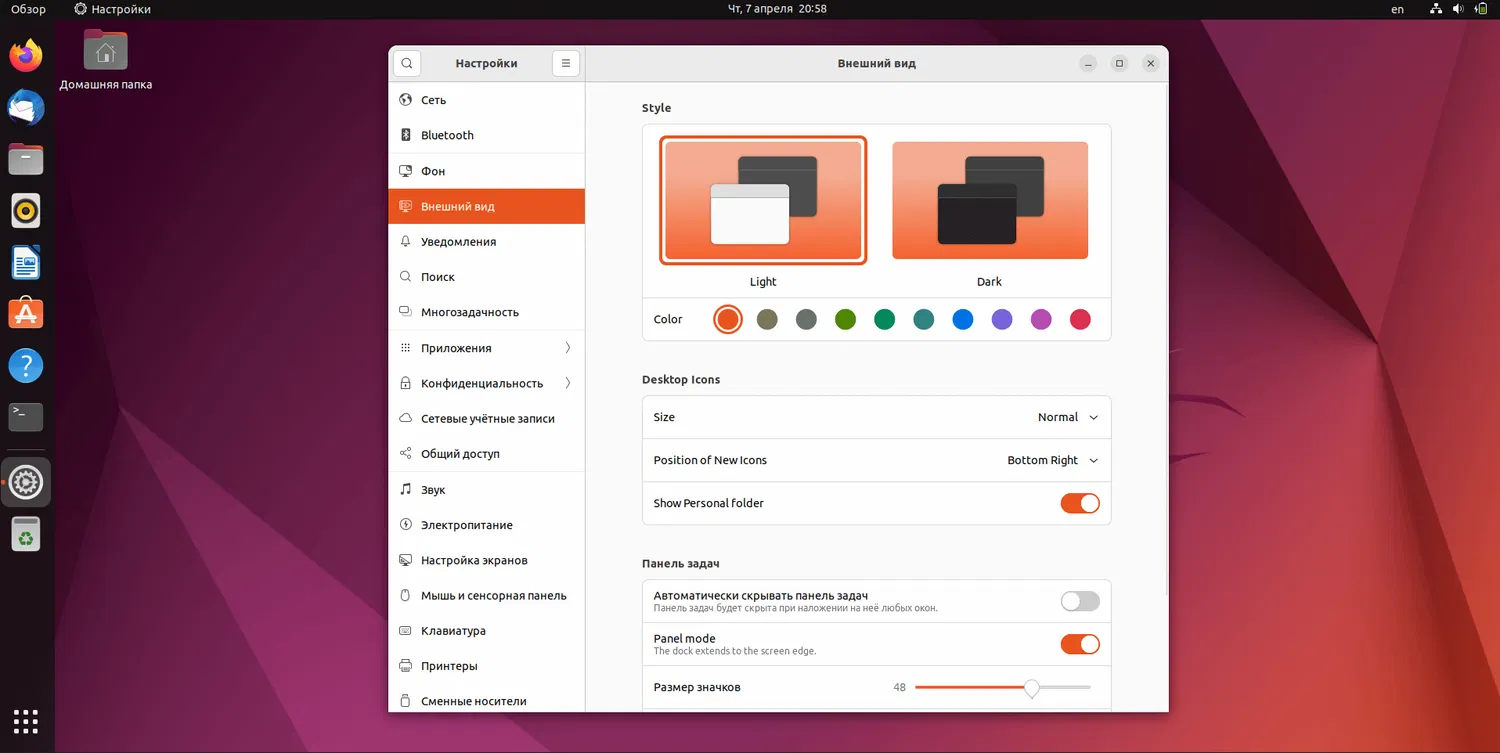Expand the Конфиденциальность section
This screenshot has height=753, width=1500.
pyautogui.click(x=486, y=383)
